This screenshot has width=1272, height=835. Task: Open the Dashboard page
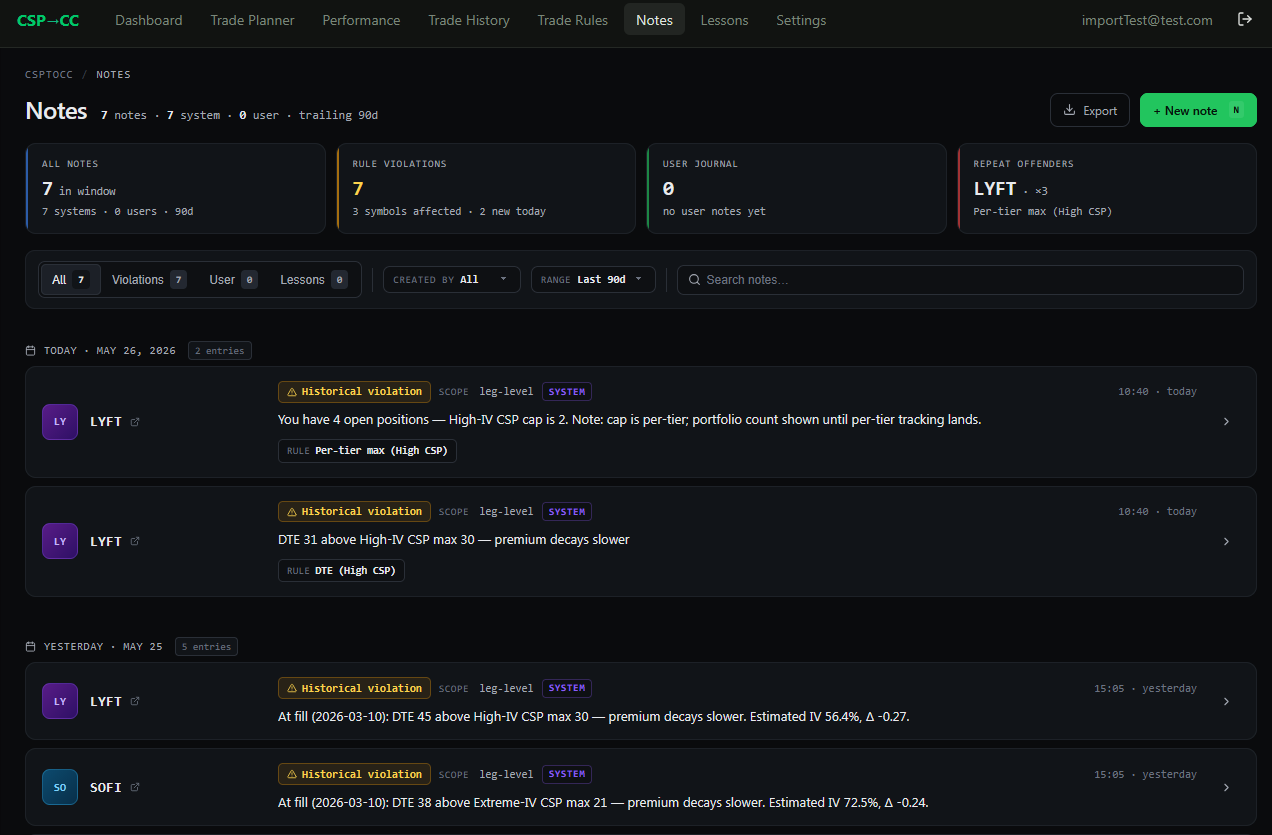(149, 20)
